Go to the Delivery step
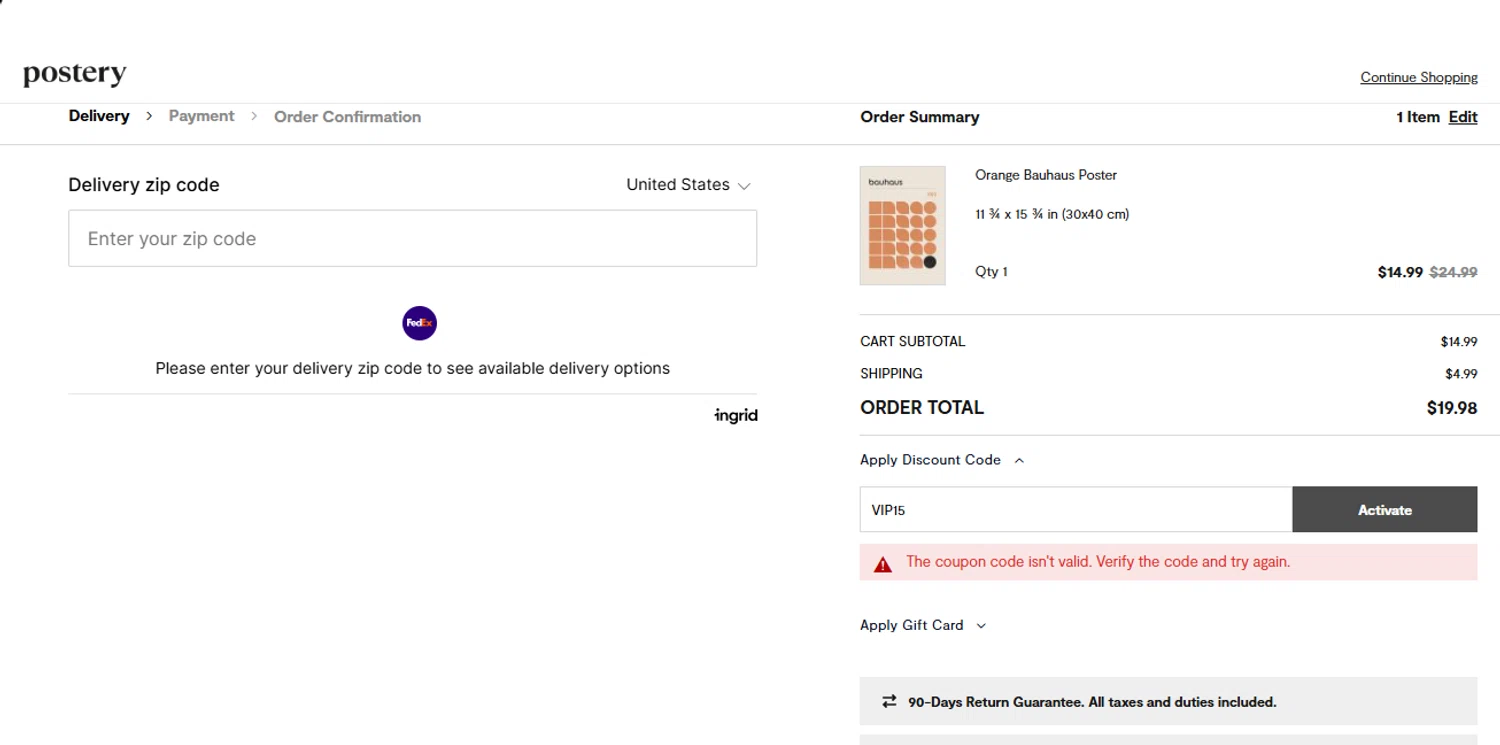This screenshot has width=1500, height=745. (x=99, y=116)
